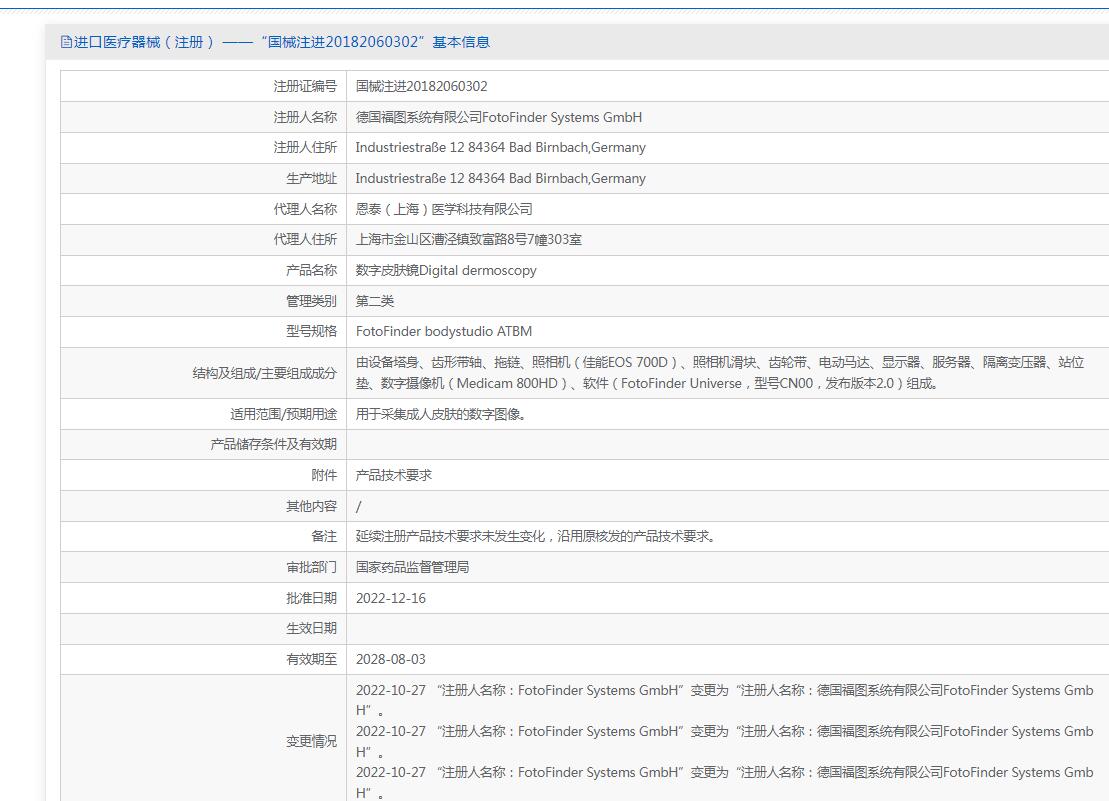The height and width of the screenshot is (801, 1109).
Task: Select the remark text starting 延续注册产品技术要求
Action: point(535,537)
